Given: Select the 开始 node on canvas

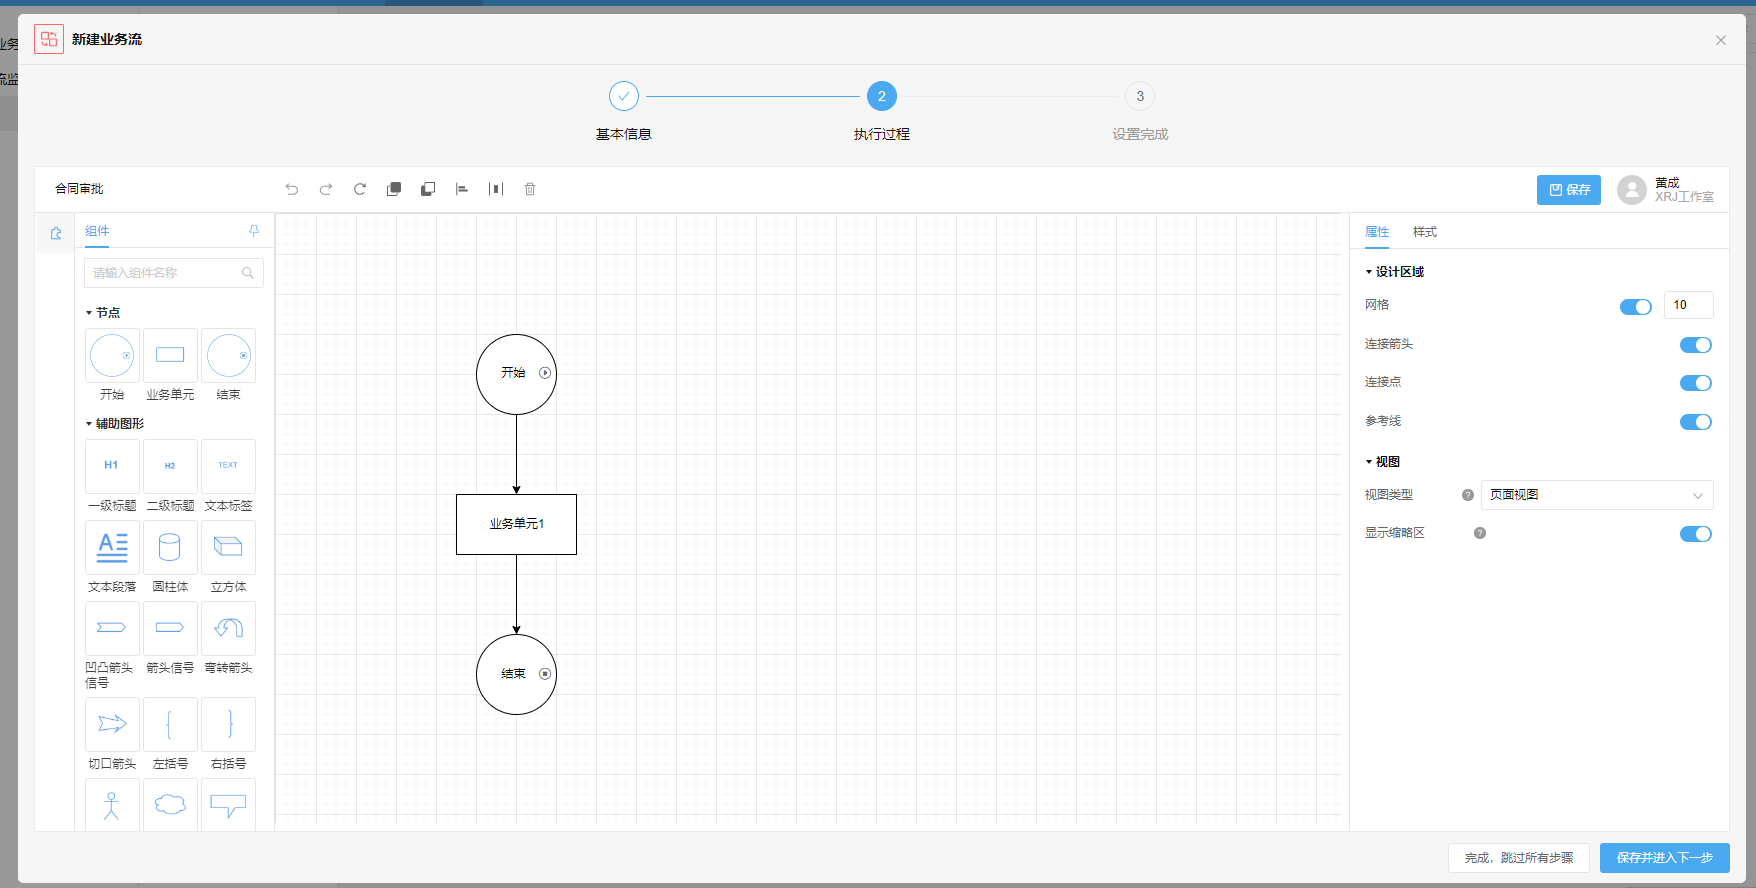Looking at the screenshot, I should 516,374.
